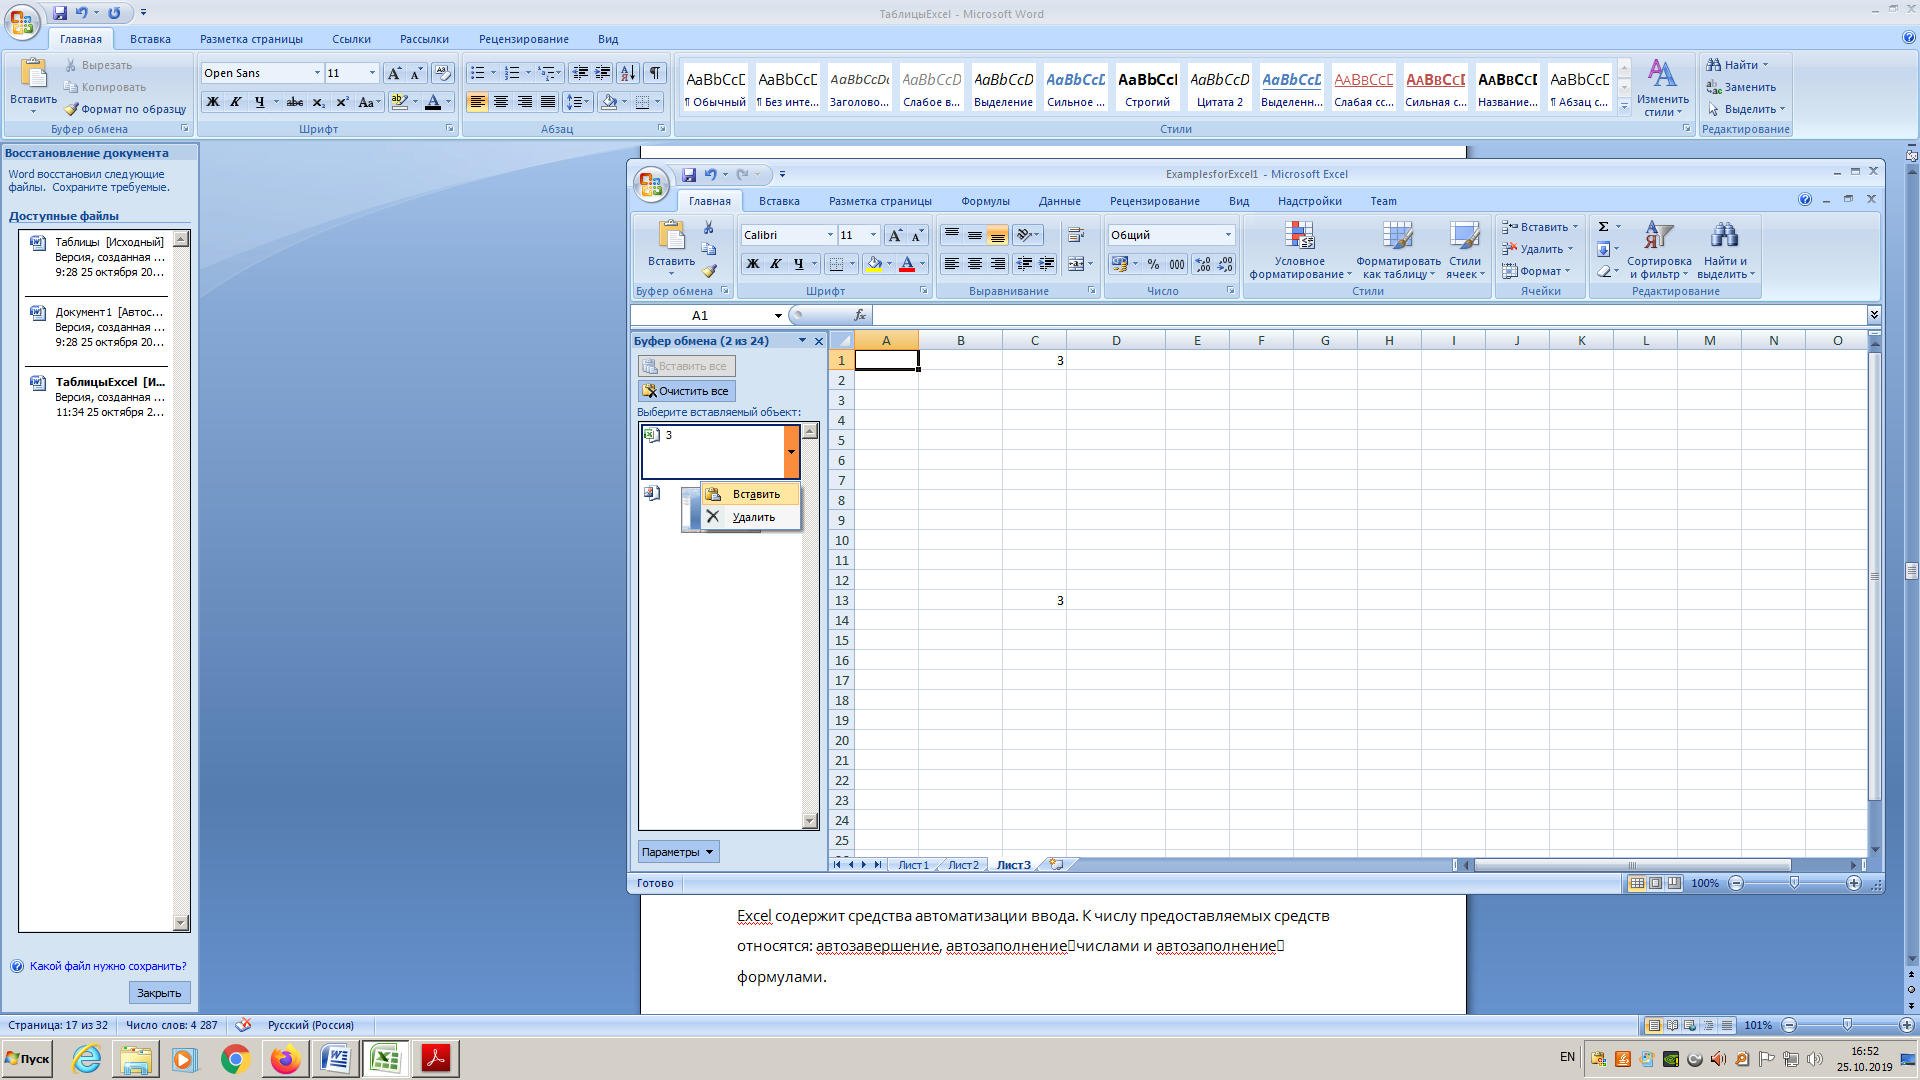Open link Какой файл нужно сохранить?
The height and width of the screenshot is (1080, 1920).
pos(108,966)
